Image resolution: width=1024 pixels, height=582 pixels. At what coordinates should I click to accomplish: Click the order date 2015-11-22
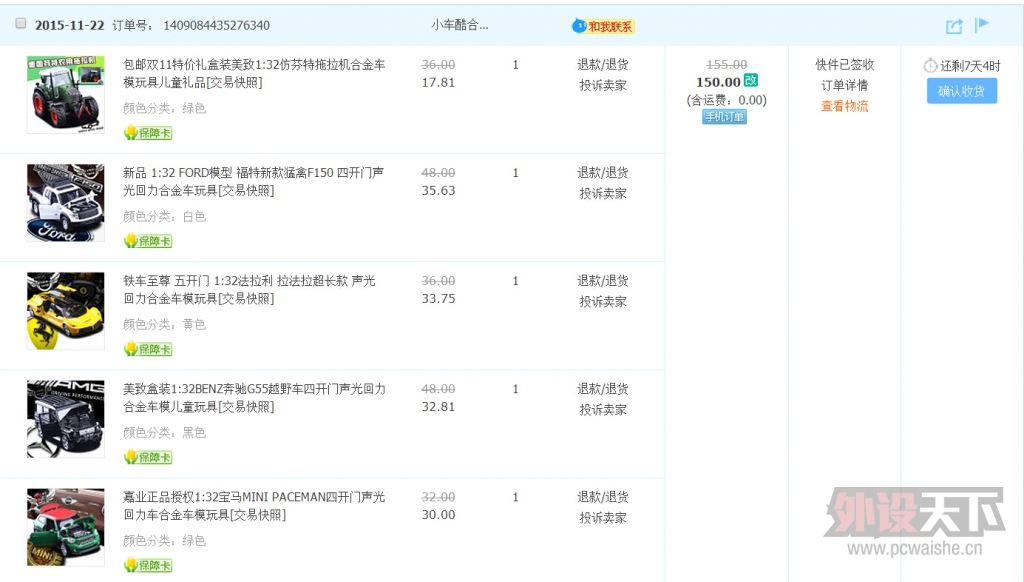pos(69,25)
